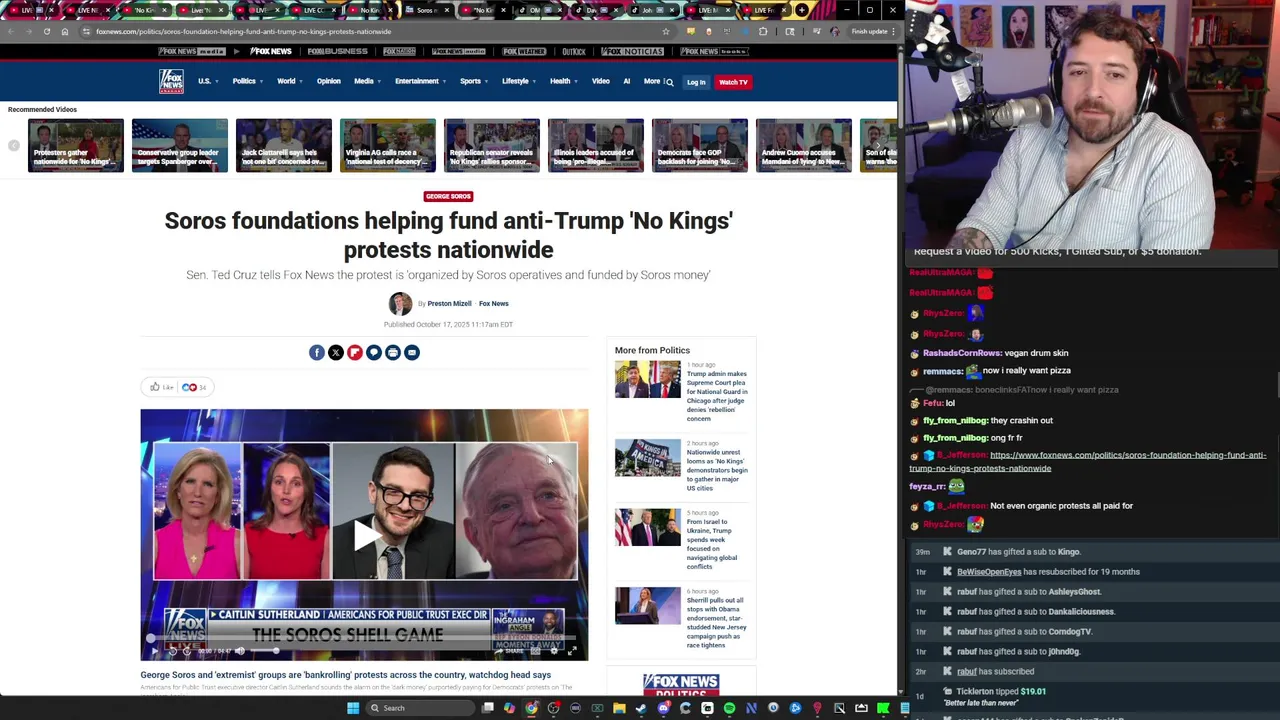Open the Opinion section

point(328,81)
